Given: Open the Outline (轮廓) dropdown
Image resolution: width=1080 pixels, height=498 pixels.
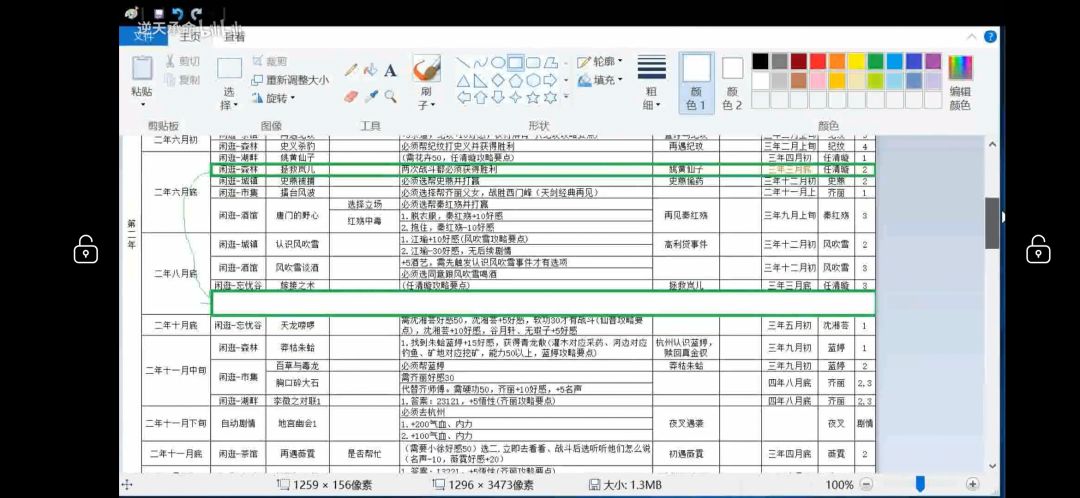Looking at the screenshot, I should 599,61.
